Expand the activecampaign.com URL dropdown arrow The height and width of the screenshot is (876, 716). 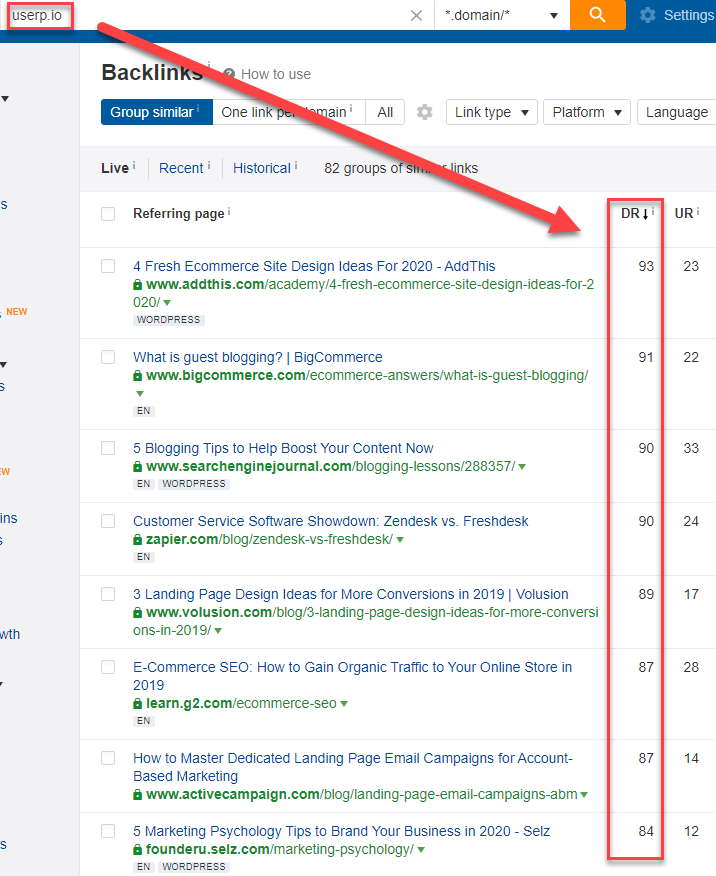coord(584,795)
